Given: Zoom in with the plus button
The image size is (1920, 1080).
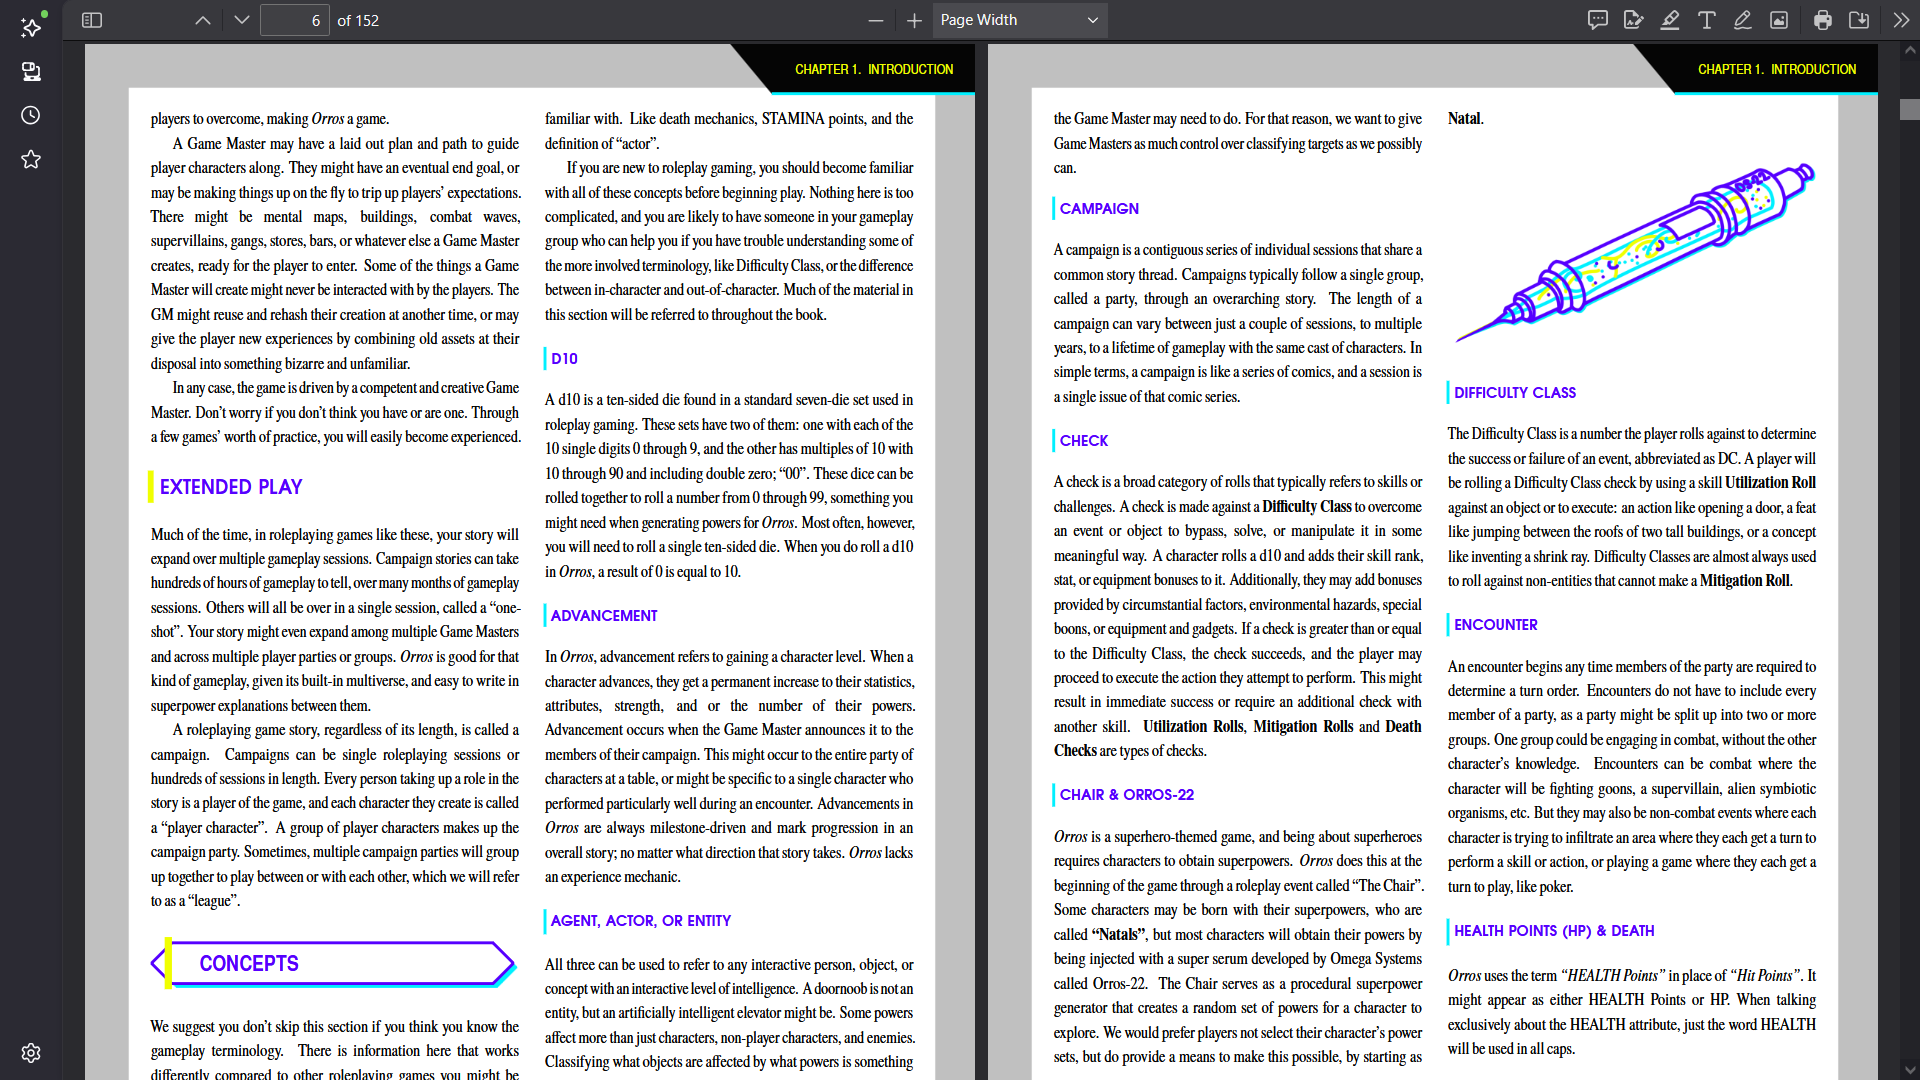Looking at the screenshot, I should 914,20.
